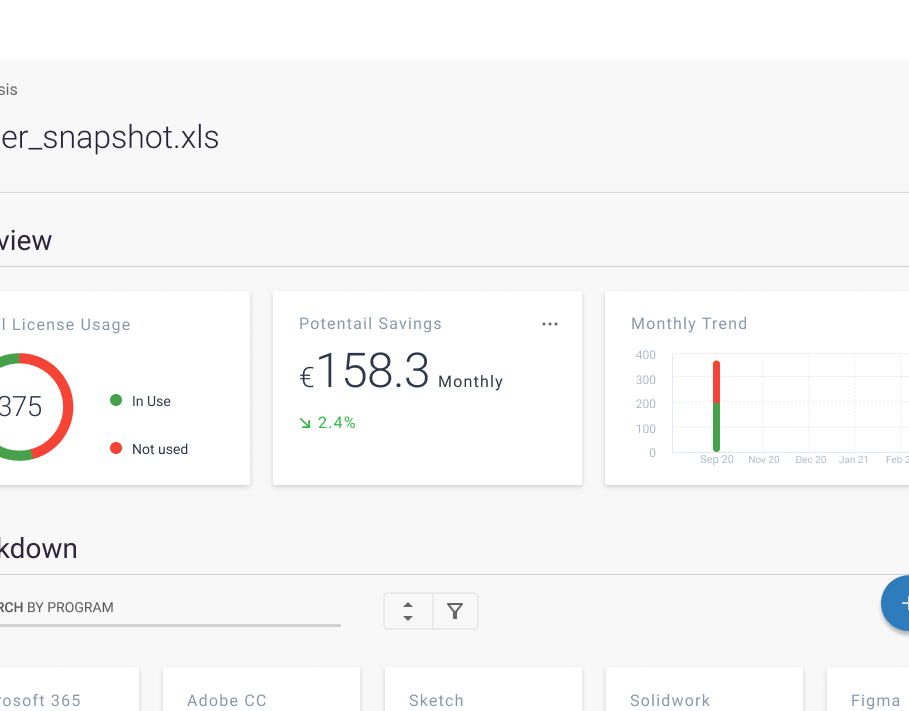909x711 pixels.
Task: Toggle the In Use legend label
Action: (151, 401)
